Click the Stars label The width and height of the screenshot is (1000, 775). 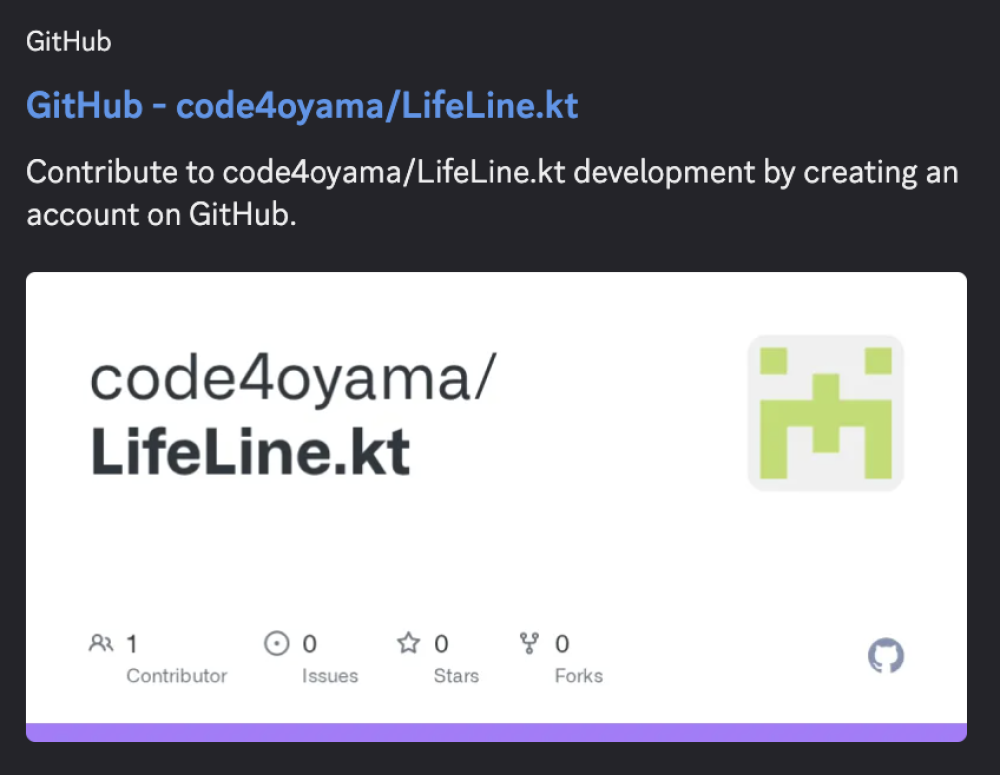click(456, 676)
